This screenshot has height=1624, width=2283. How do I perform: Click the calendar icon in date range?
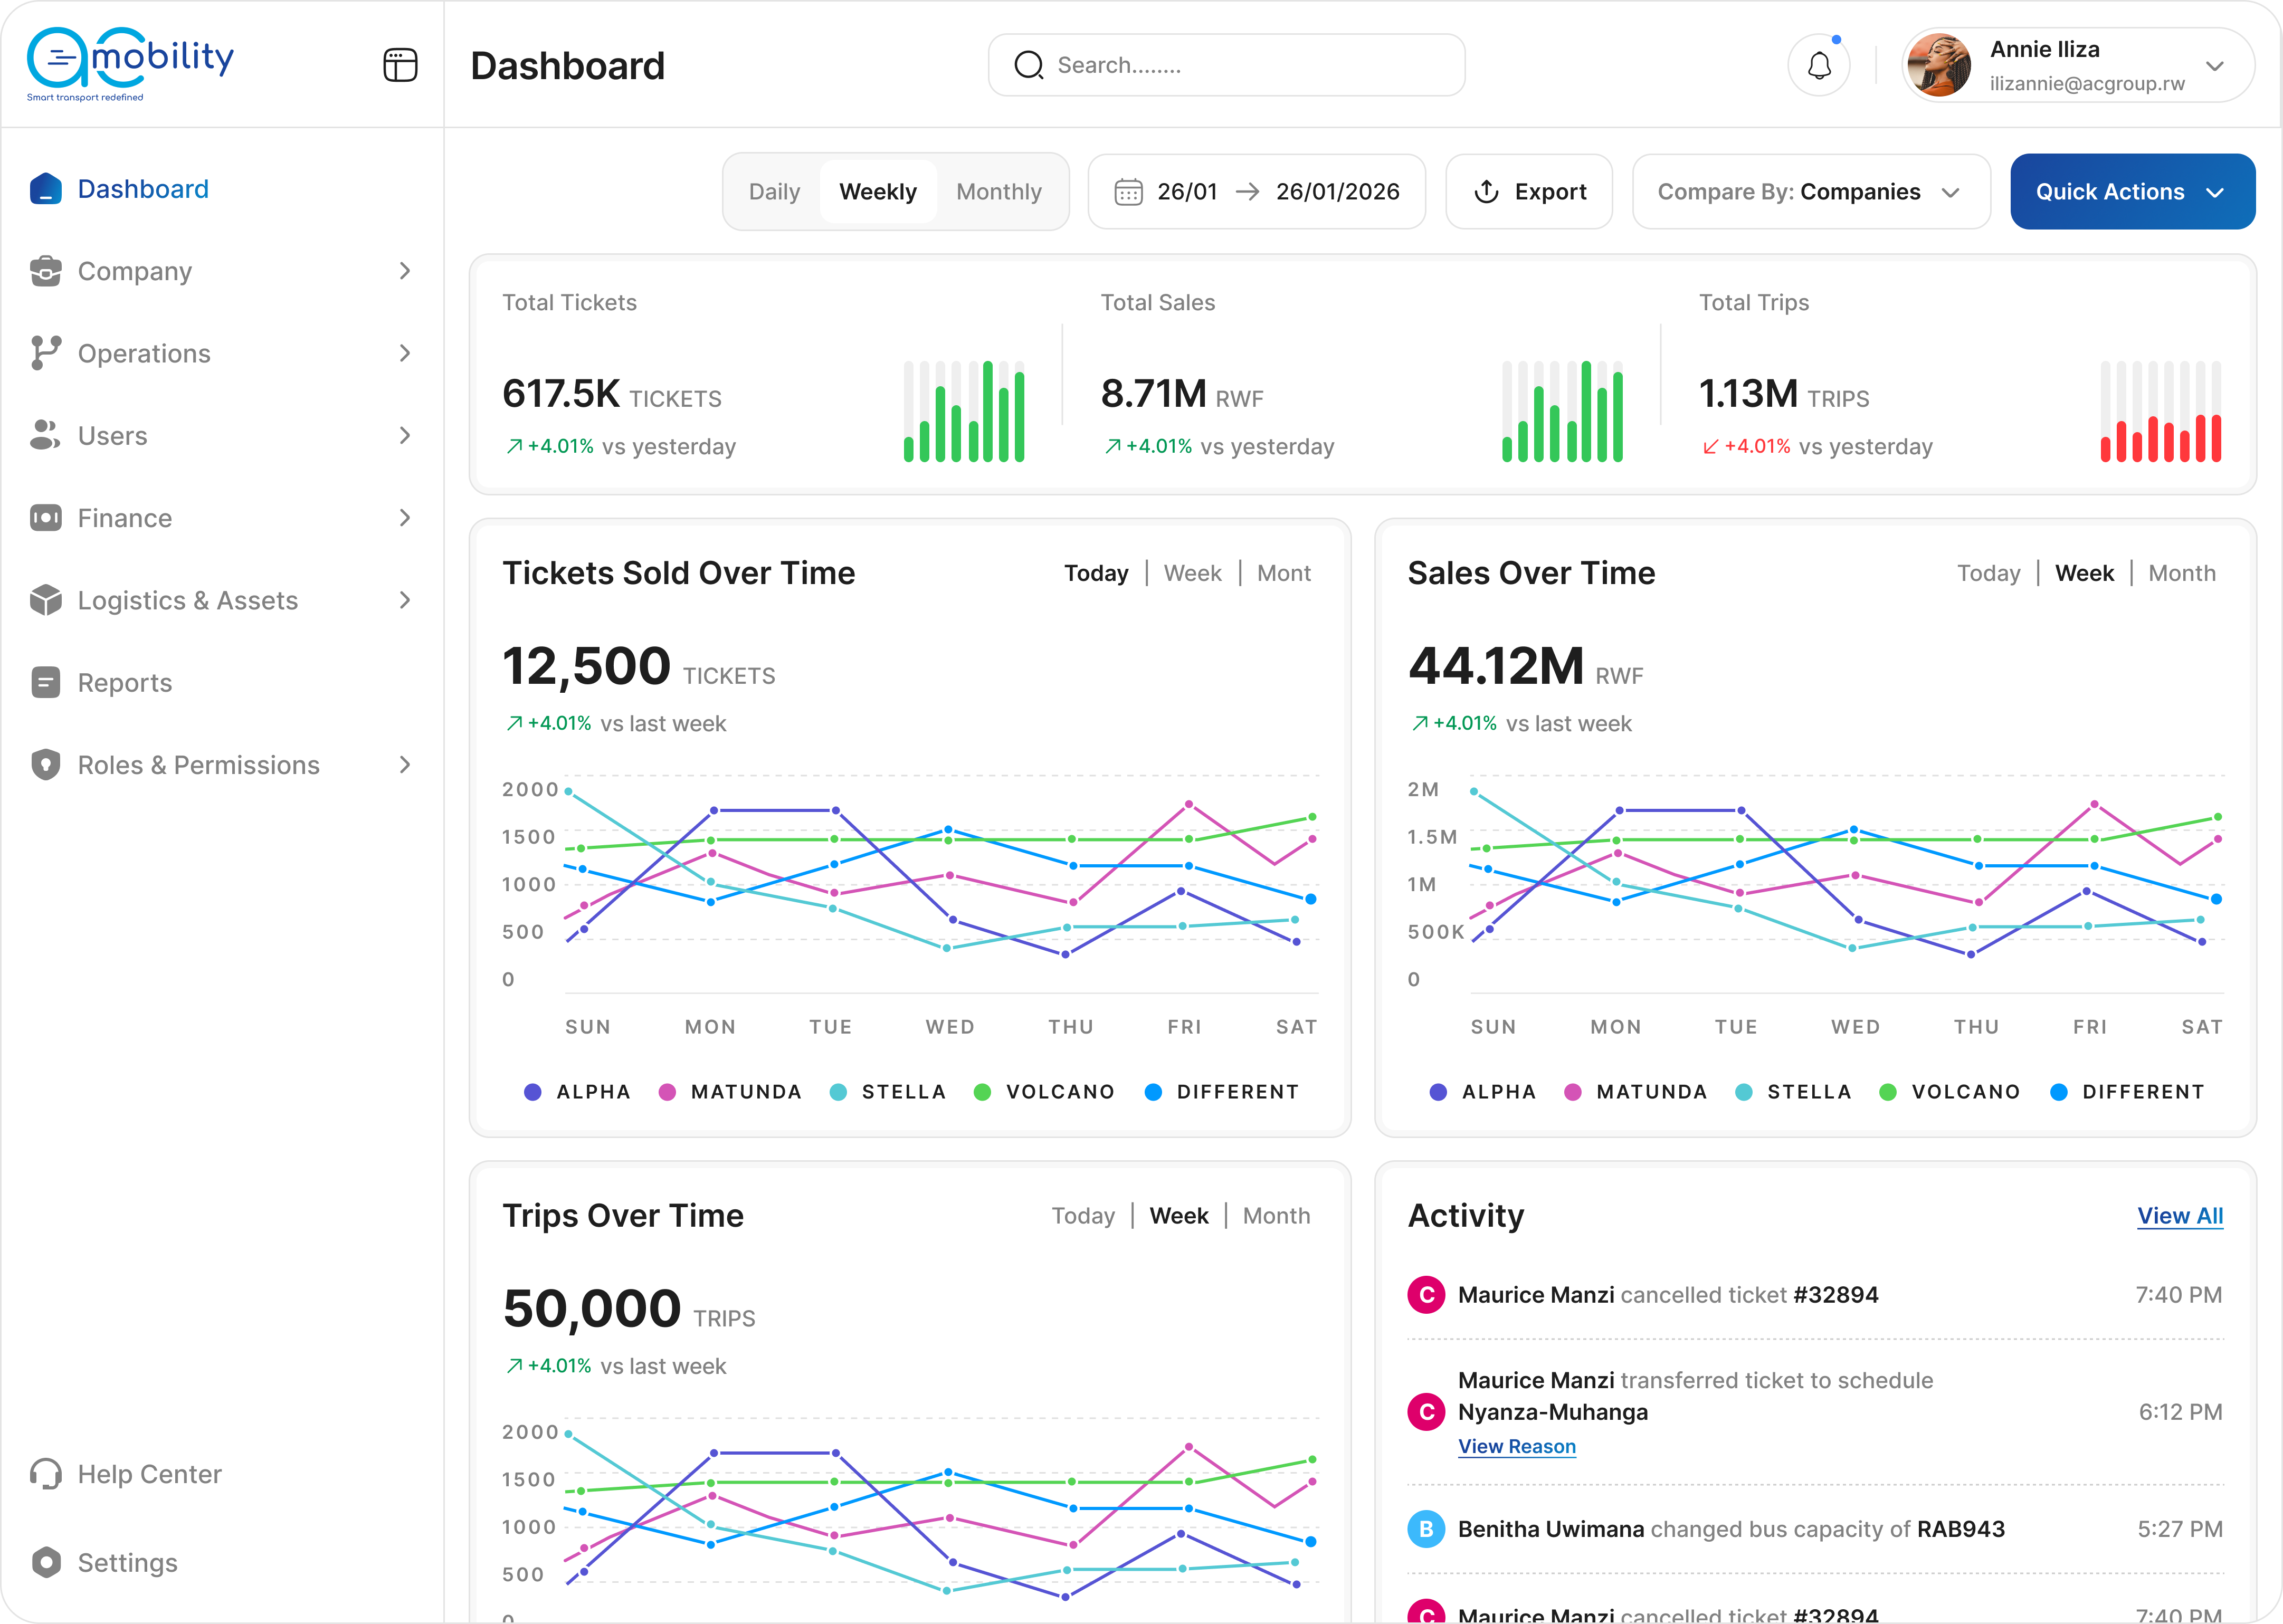pyautogui.click(x=1128, y=192)
